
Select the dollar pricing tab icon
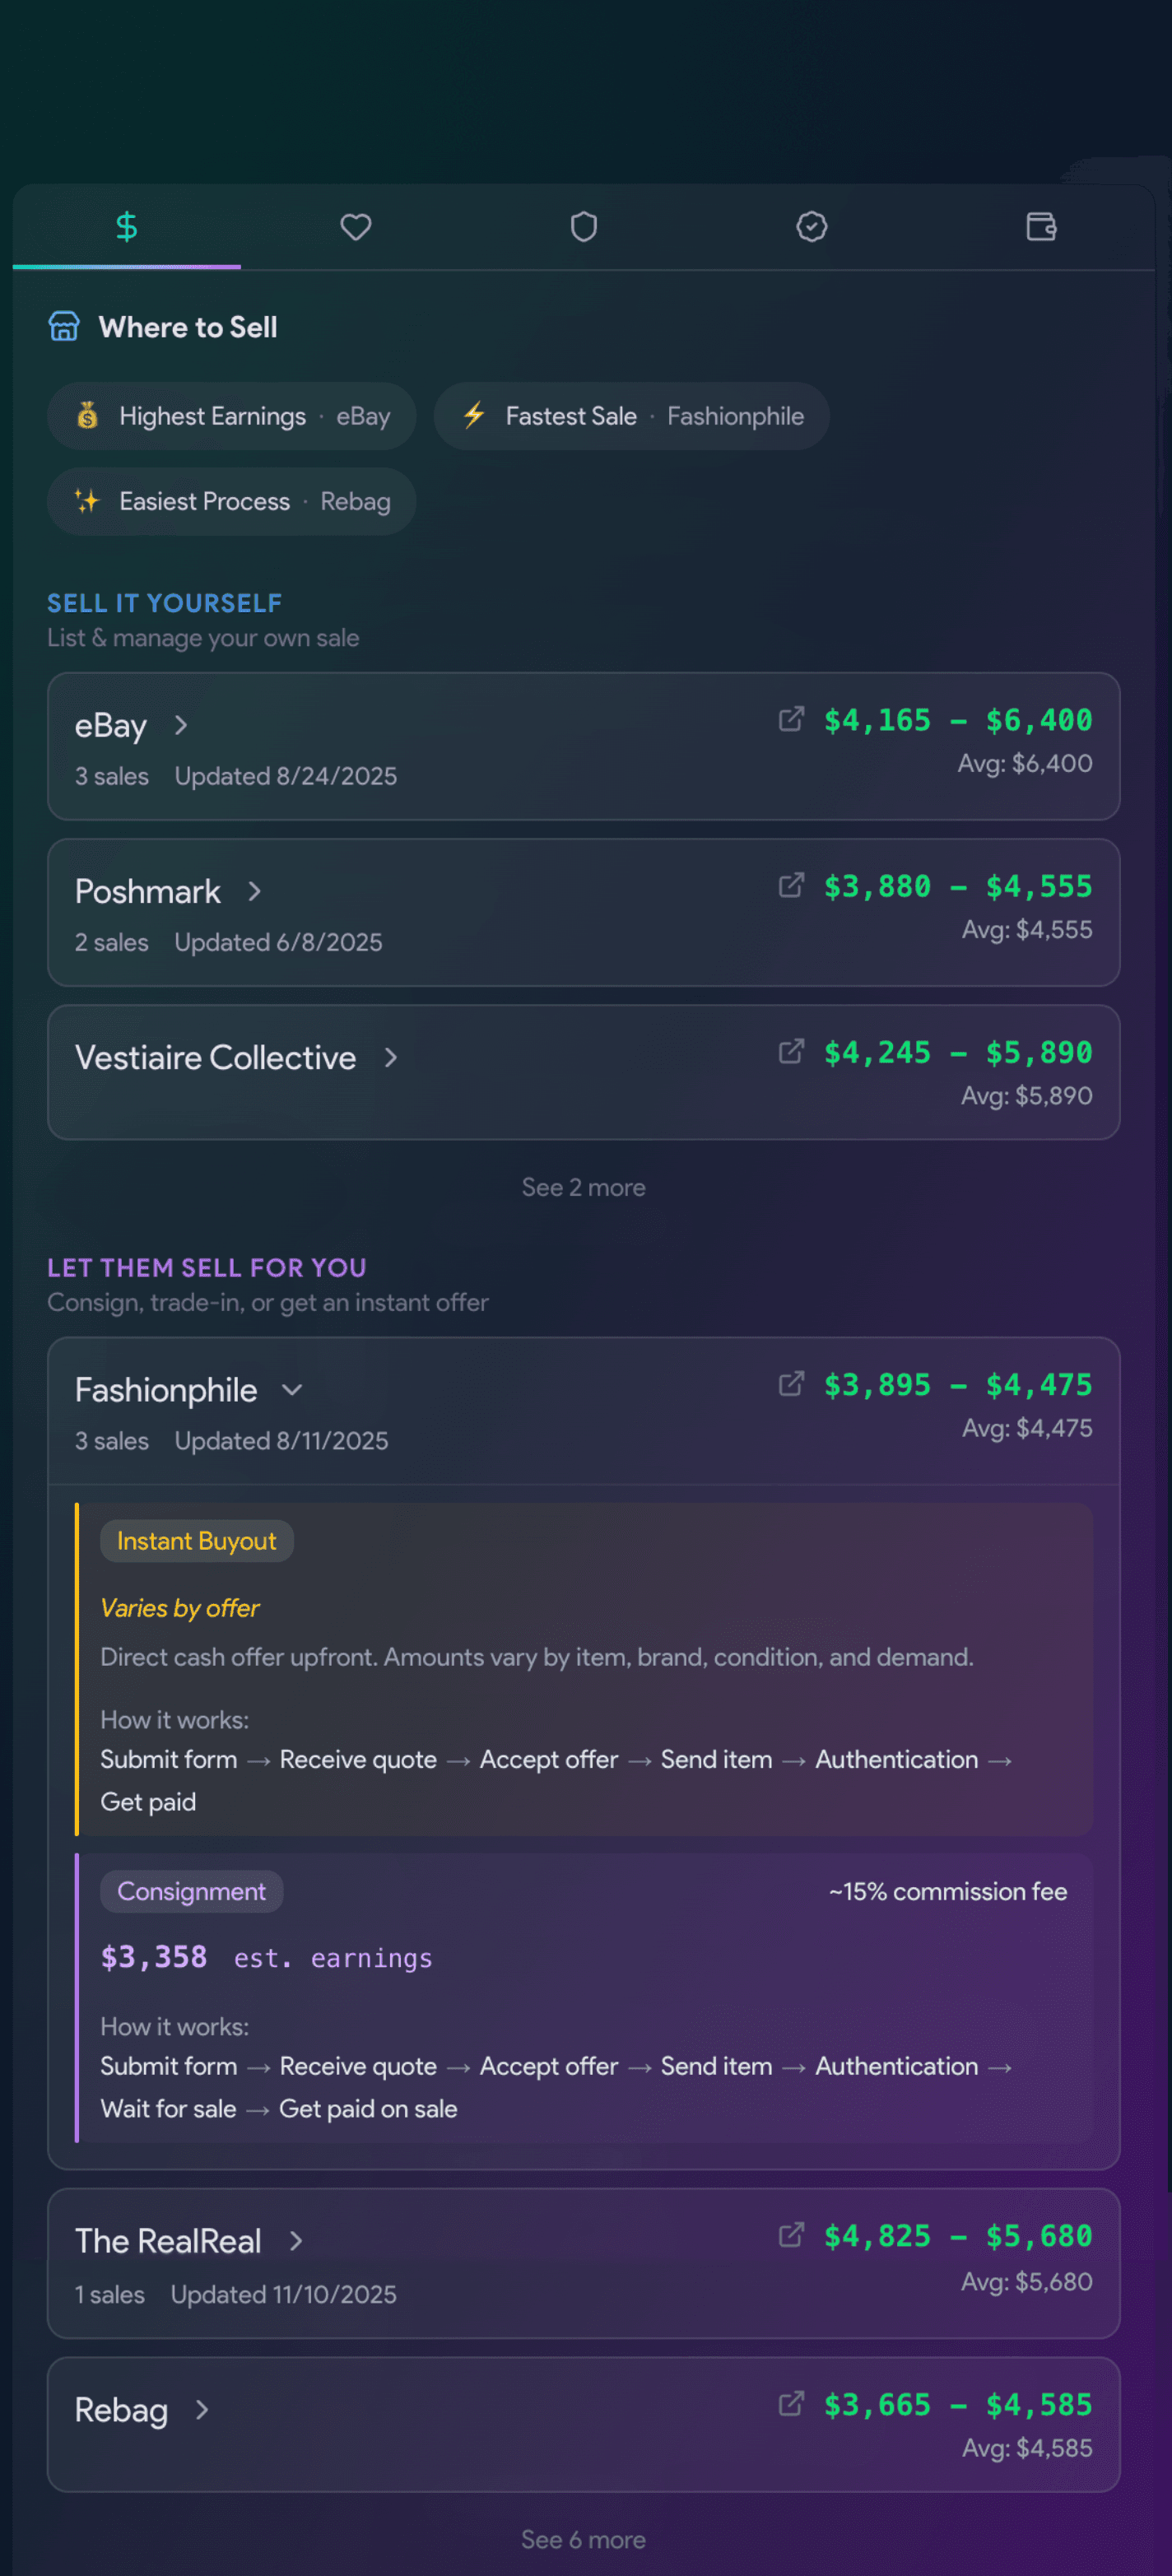pyautogui.click(x=126, y=227)
